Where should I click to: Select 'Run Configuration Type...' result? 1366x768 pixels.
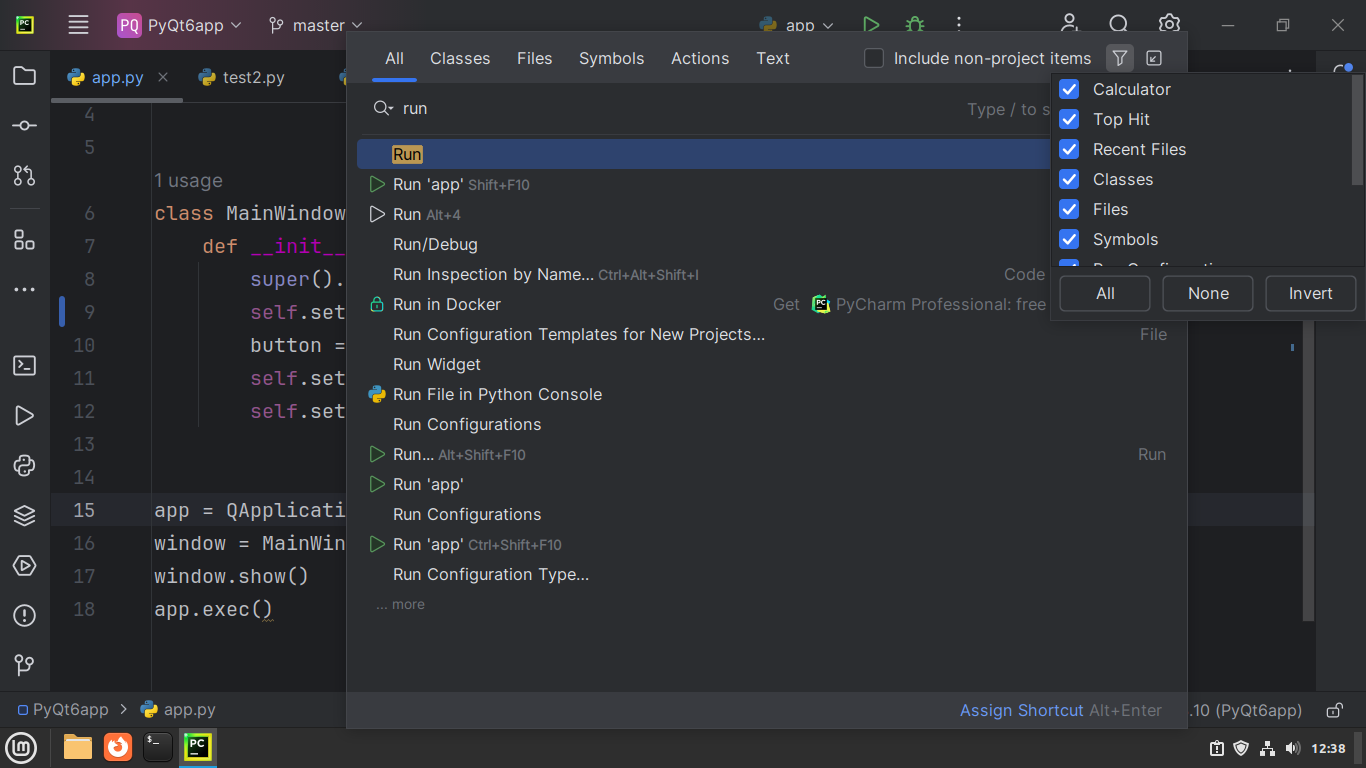tap(767, 574)
